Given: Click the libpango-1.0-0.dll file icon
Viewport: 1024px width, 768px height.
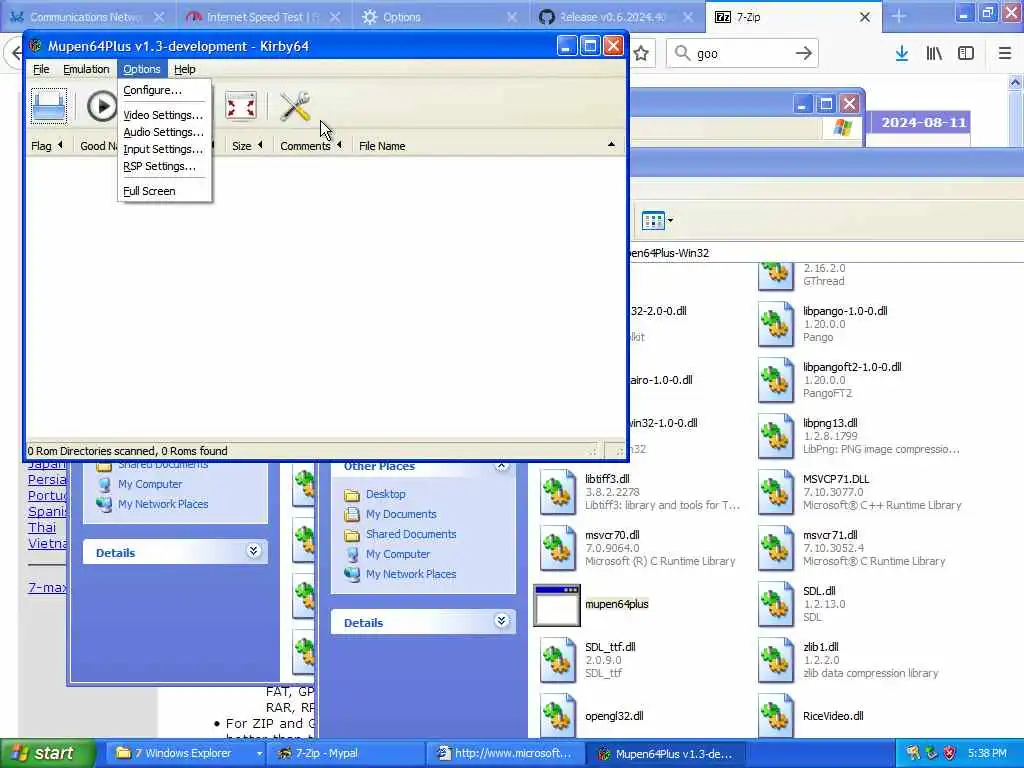Looking at the screenshot, I should point(776,324).
